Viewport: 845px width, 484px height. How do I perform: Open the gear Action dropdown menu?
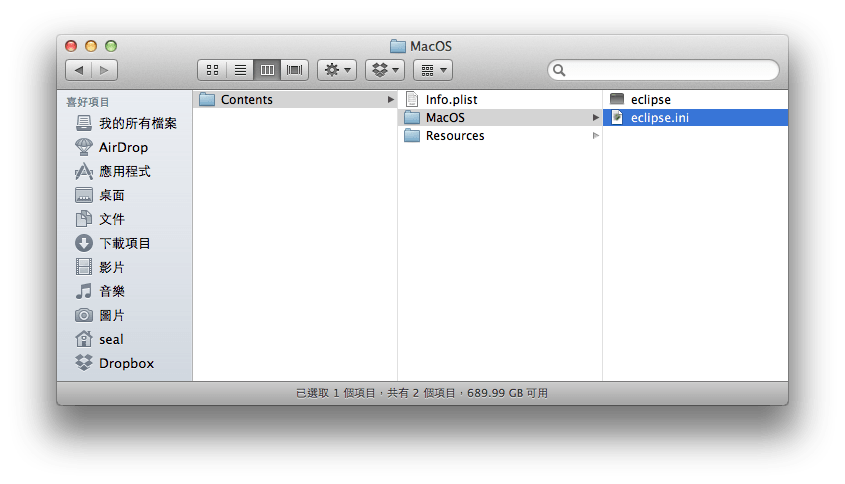(x=336, y=70)
